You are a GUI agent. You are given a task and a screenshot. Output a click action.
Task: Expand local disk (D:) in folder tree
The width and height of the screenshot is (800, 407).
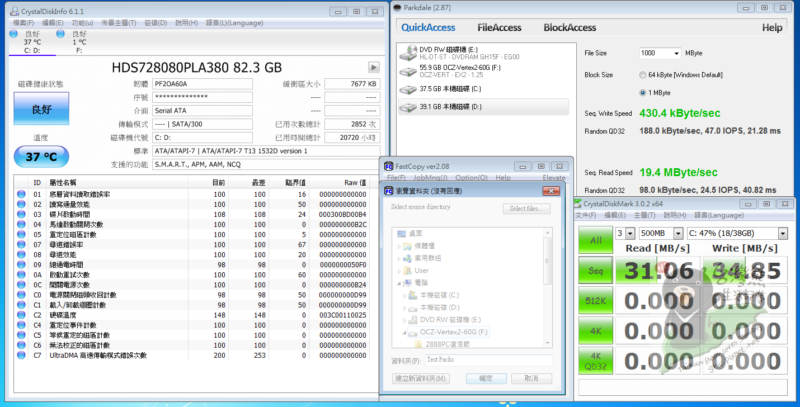click(405, 308)
